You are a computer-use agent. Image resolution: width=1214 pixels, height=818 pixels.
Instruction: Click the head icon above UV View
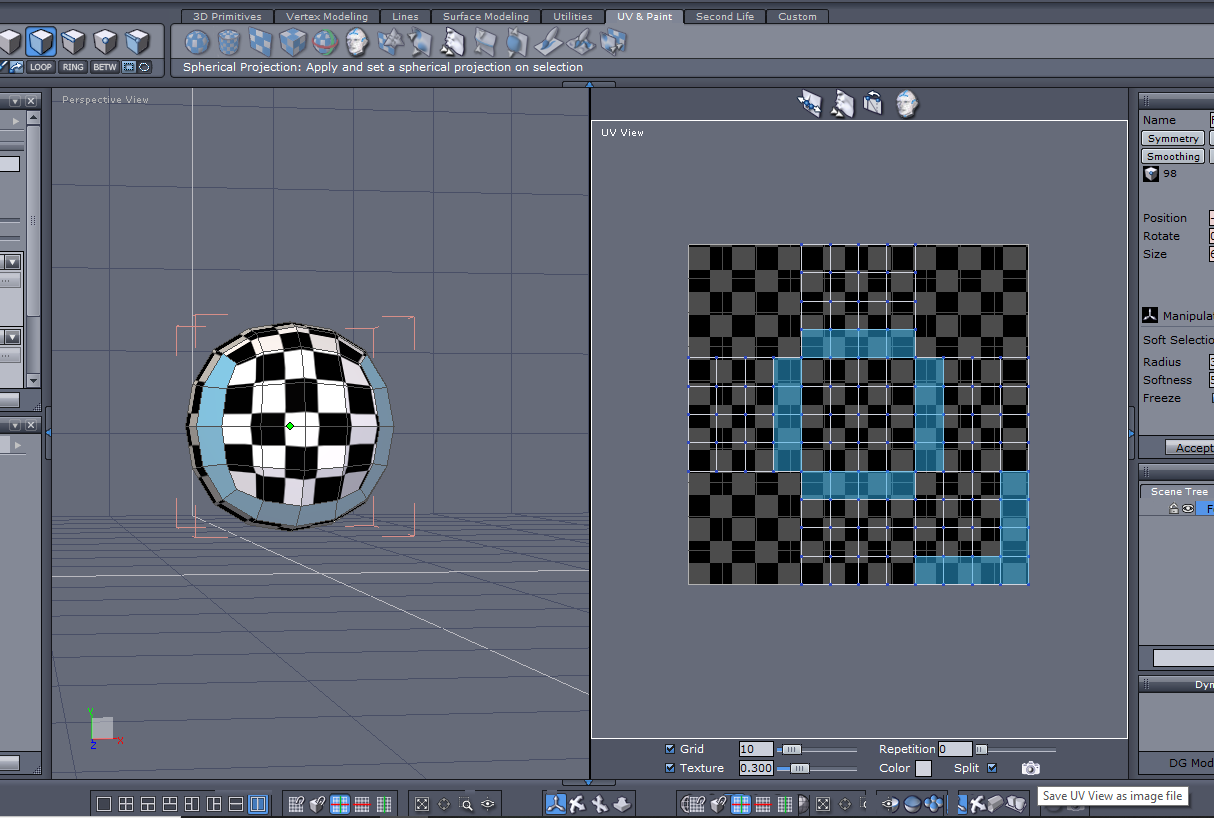(x=906, y=103)
